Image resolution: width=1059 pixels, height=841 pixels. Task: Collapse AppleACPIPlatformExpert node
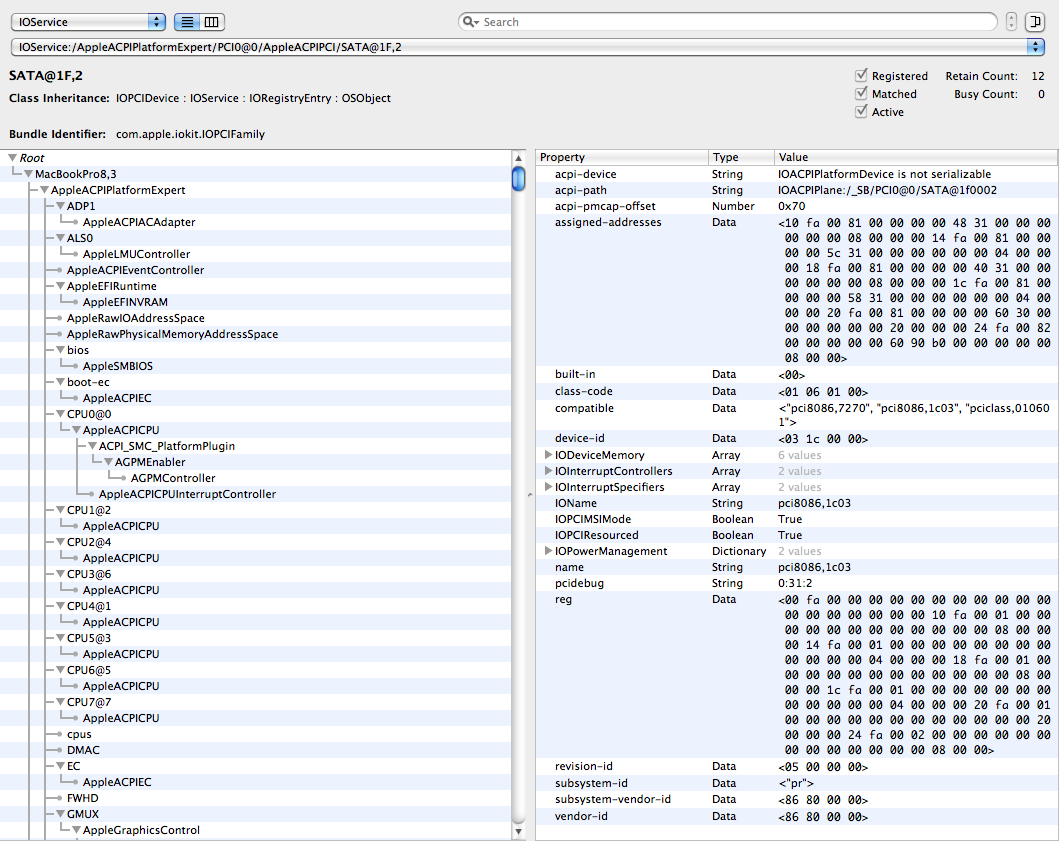click(45, 190)
